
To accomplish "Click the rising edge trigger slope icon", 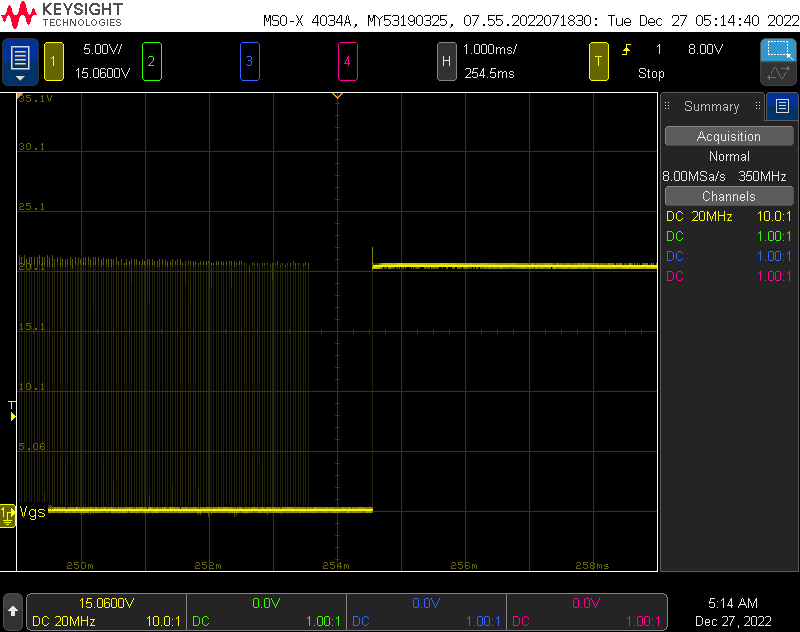I will pos(627,49).
